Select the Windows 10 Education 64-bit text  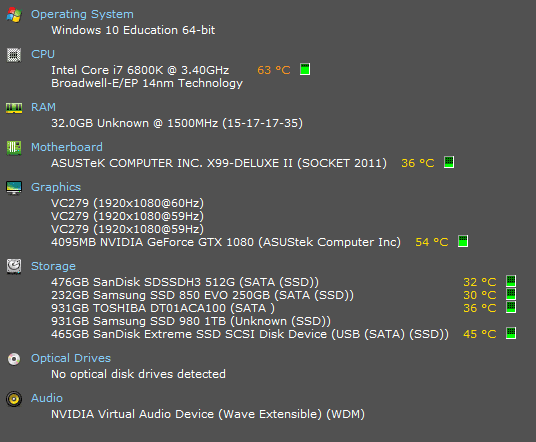[x=133, y=30]
